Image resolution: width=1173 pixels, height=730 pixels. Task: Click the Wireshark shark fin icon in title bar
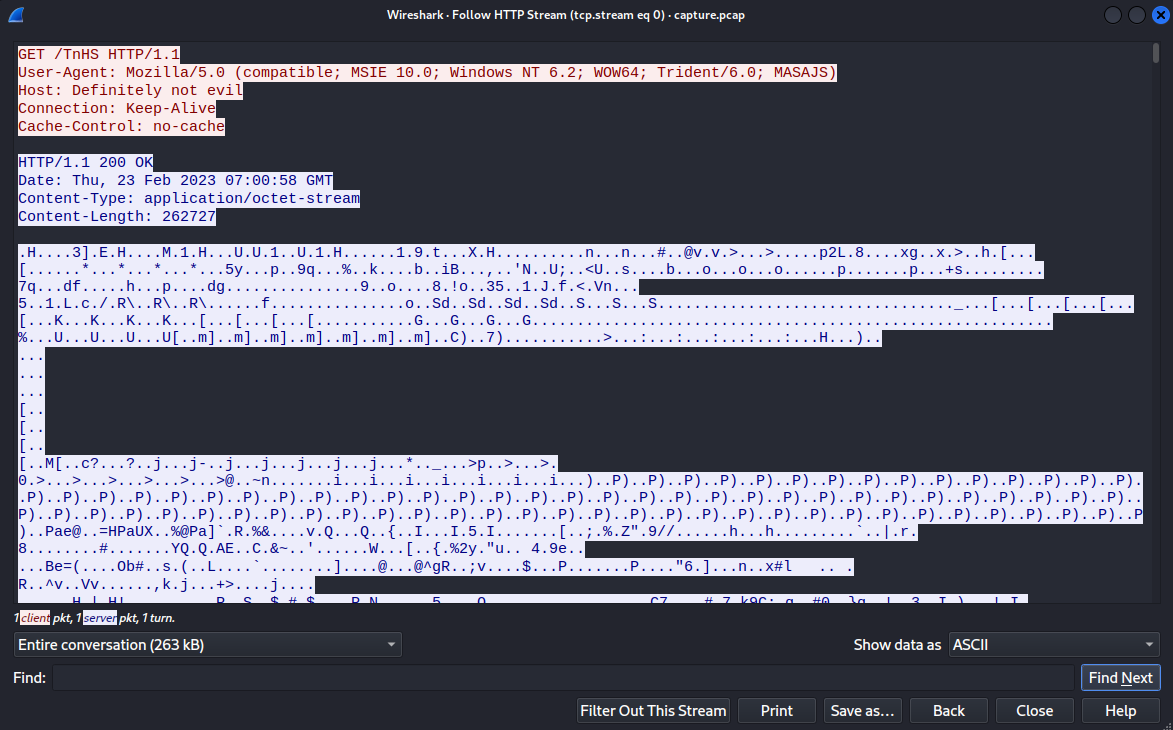[16, 15]
